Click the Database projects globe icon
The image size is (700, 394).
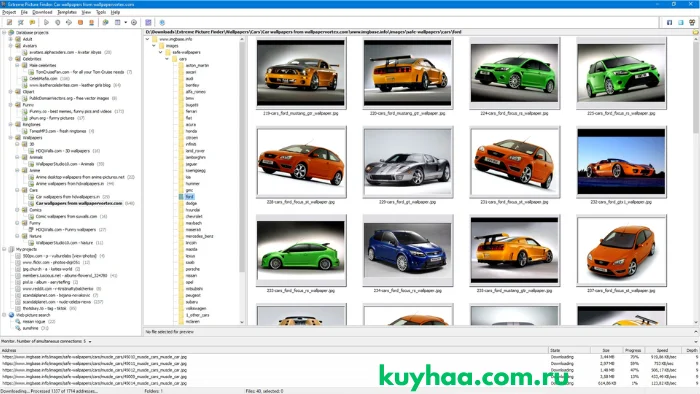point(11,33)
